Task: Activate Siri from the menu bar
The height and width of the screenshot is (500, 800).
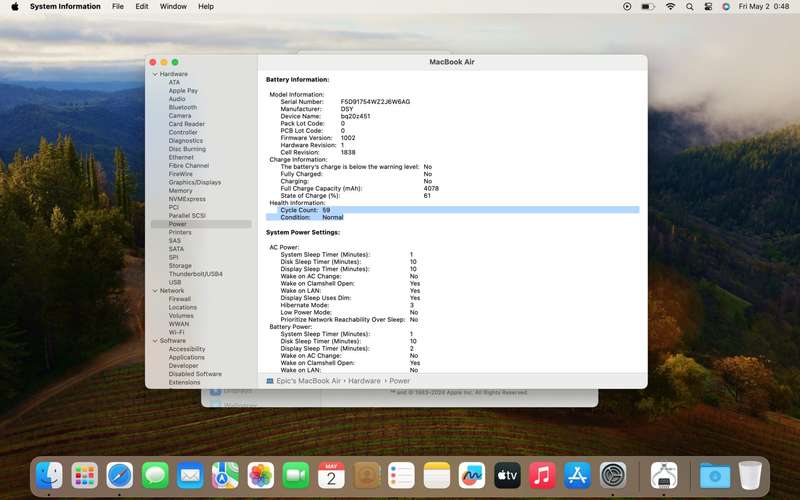Action: [726, 7]
